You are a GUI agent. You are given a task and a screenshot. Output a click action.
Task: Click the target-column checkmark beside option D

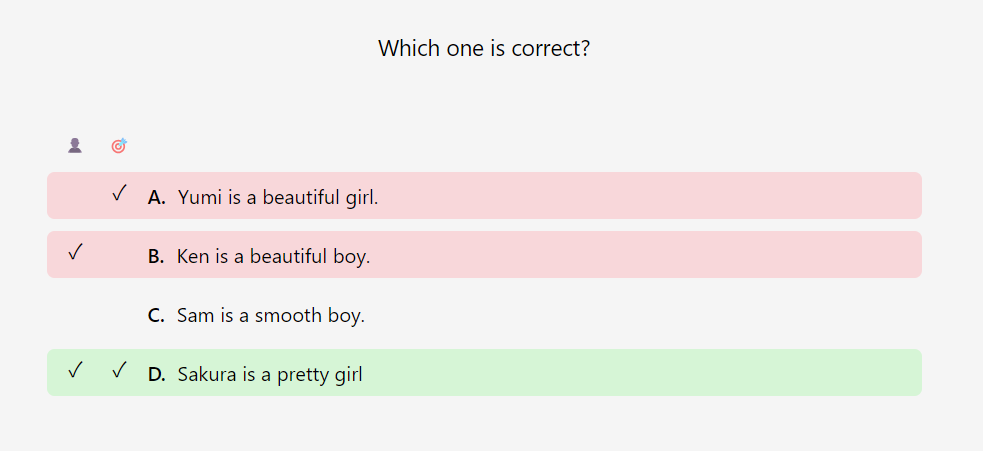click(119, 370)
